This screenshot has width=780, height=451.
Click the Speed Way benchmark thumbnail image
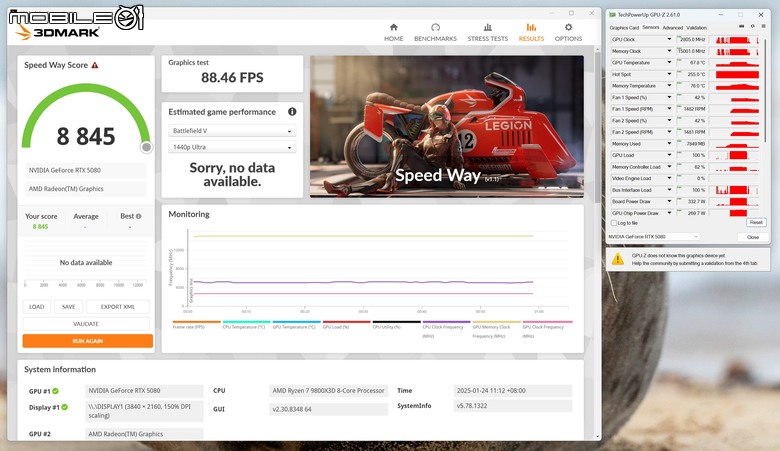447,127
